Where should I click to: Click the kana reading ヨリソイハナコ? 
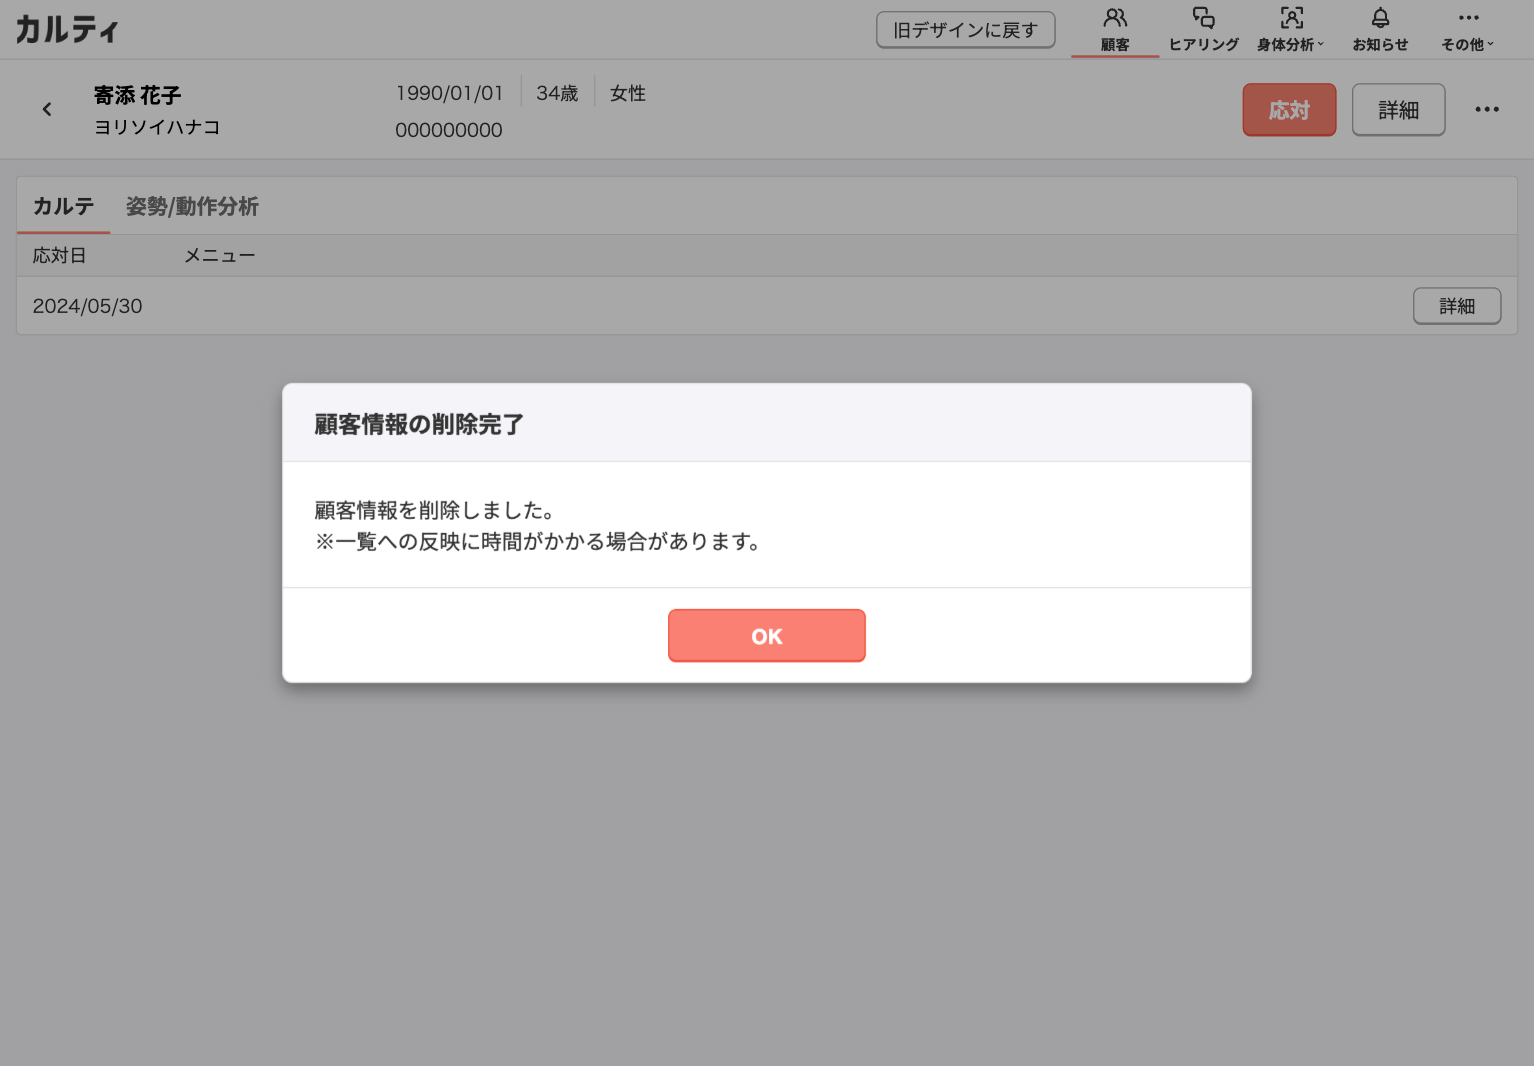point(157,127)
